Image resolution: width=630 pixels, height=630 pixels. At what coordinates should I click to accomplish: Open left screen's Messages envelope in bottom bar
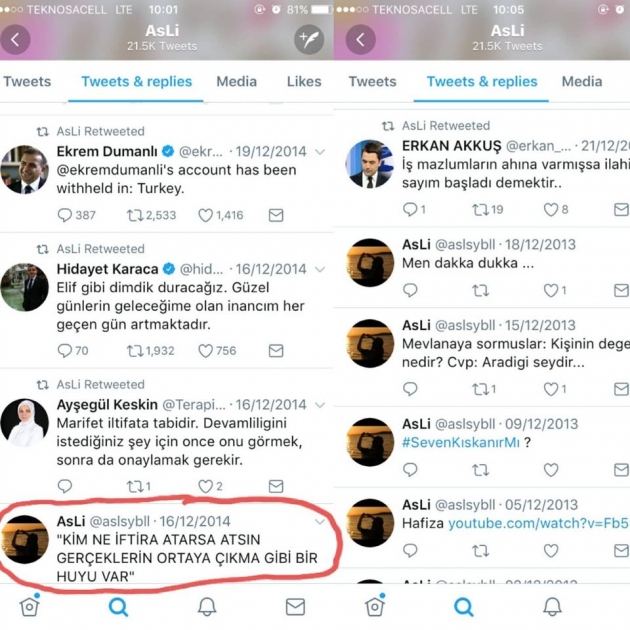coord(295,607)
